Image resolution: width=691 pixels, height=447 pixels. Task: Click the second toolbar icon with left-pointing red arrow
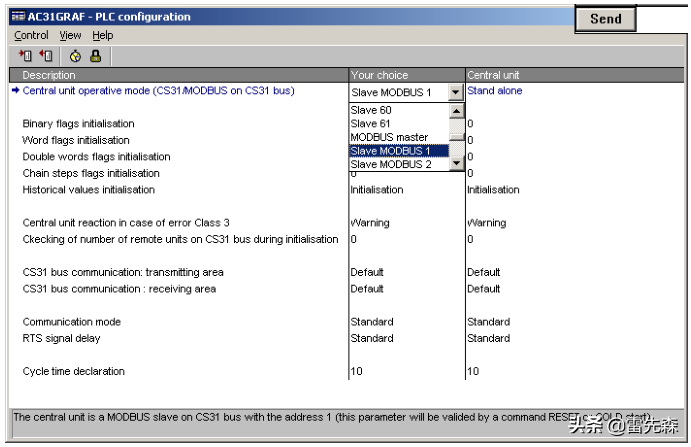(46, 56)
